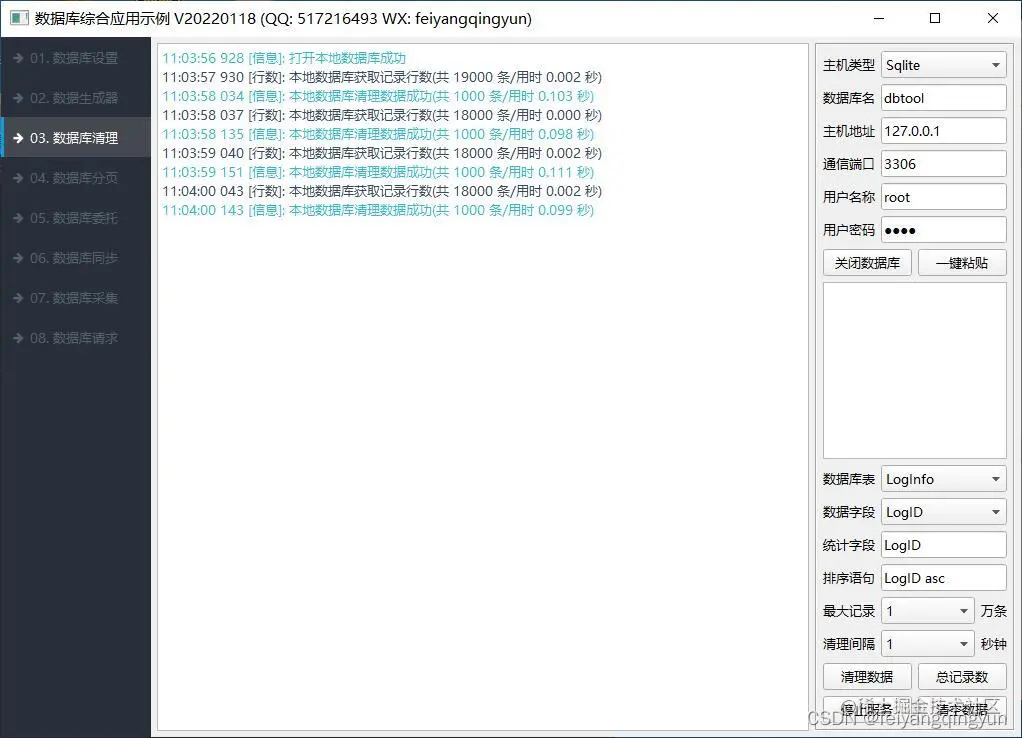Click the empty text box below 关闭数据库
This screenshot has height=738, width=1022.
click(x=914, y=370)
